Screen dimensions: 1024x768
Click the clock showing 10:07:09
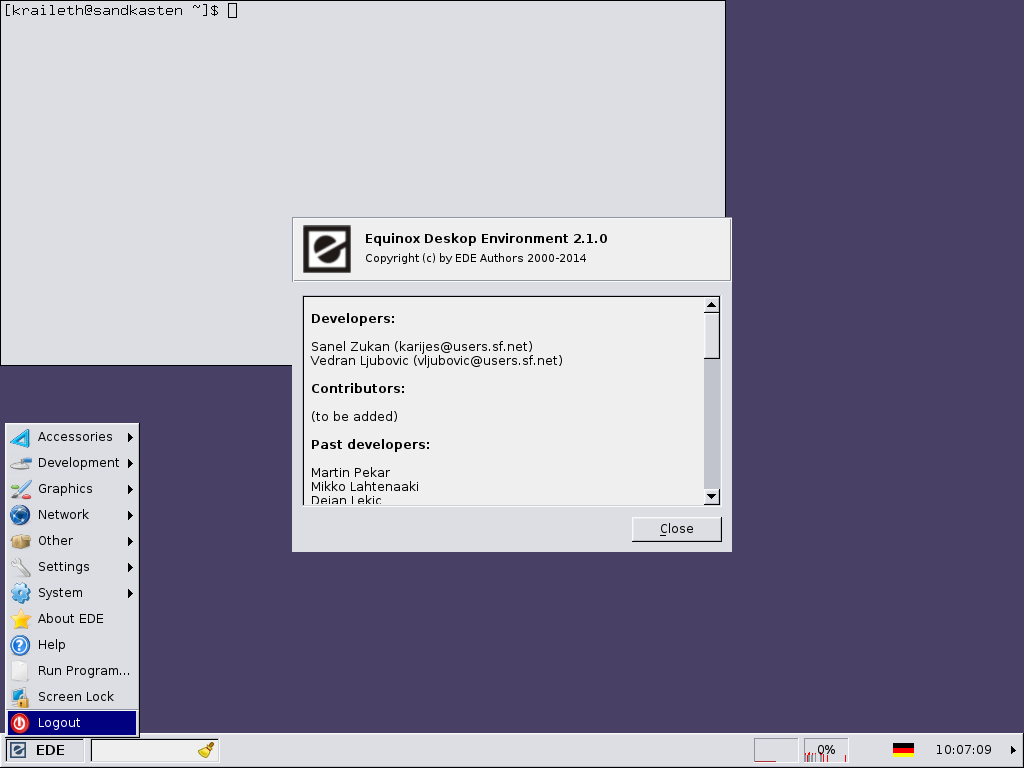(x=963, y=750)
